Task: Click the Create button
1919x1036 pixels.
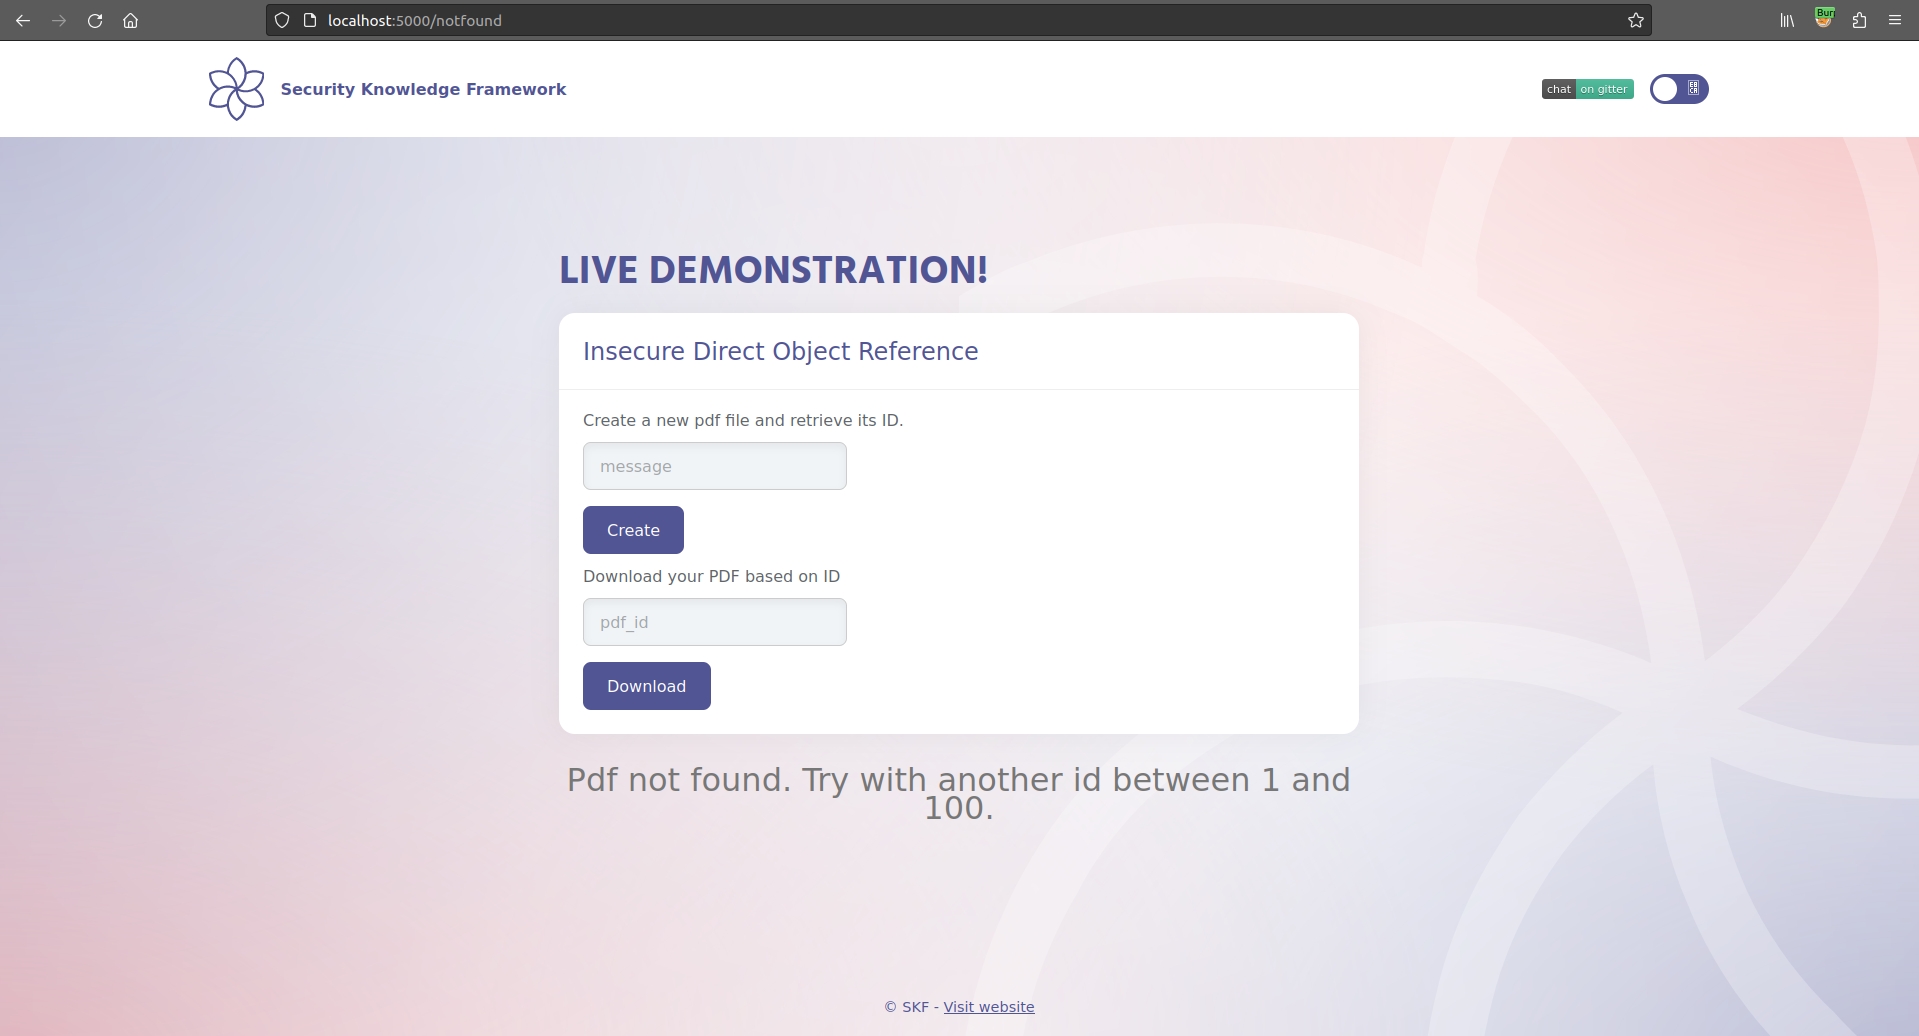Action: coord(633,530)
